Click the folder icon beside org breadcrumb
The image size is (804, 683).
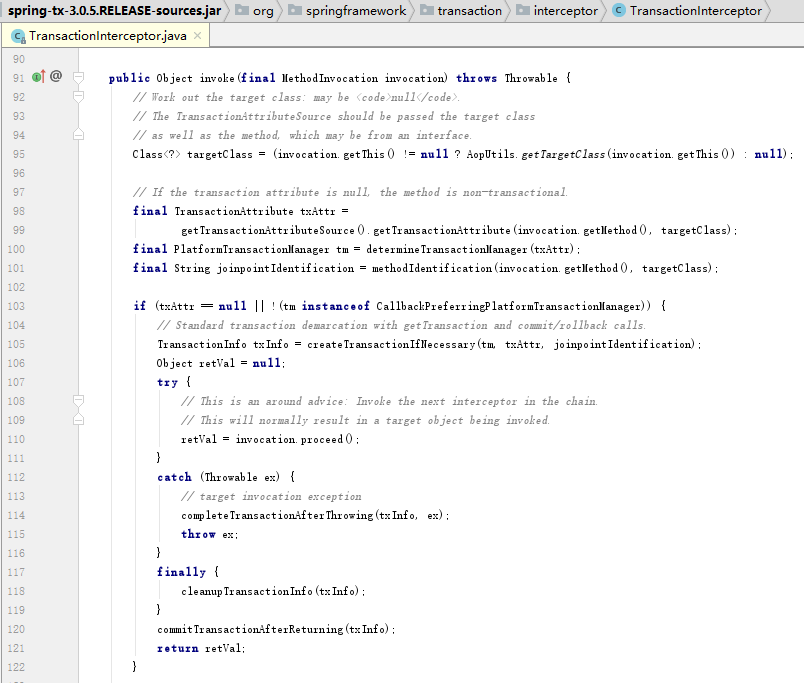click(242, 10)
